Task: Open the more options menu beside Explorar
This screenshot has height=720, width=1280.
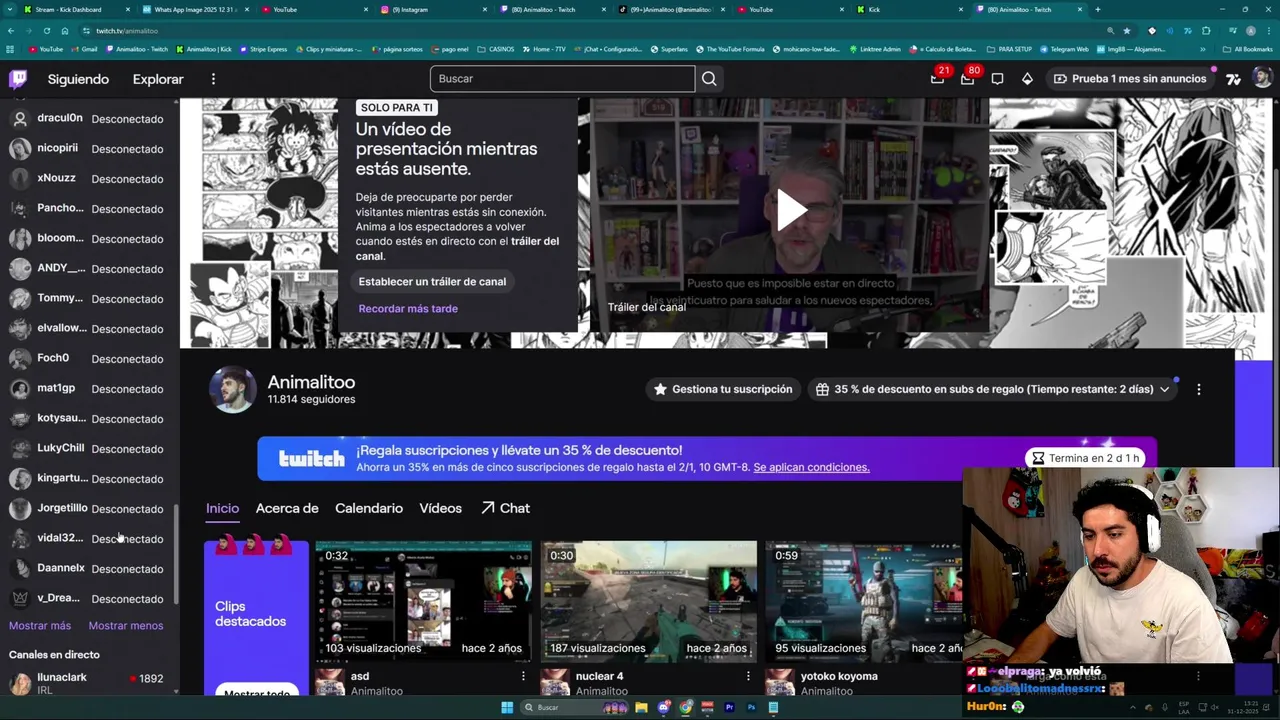Action: 213,79
